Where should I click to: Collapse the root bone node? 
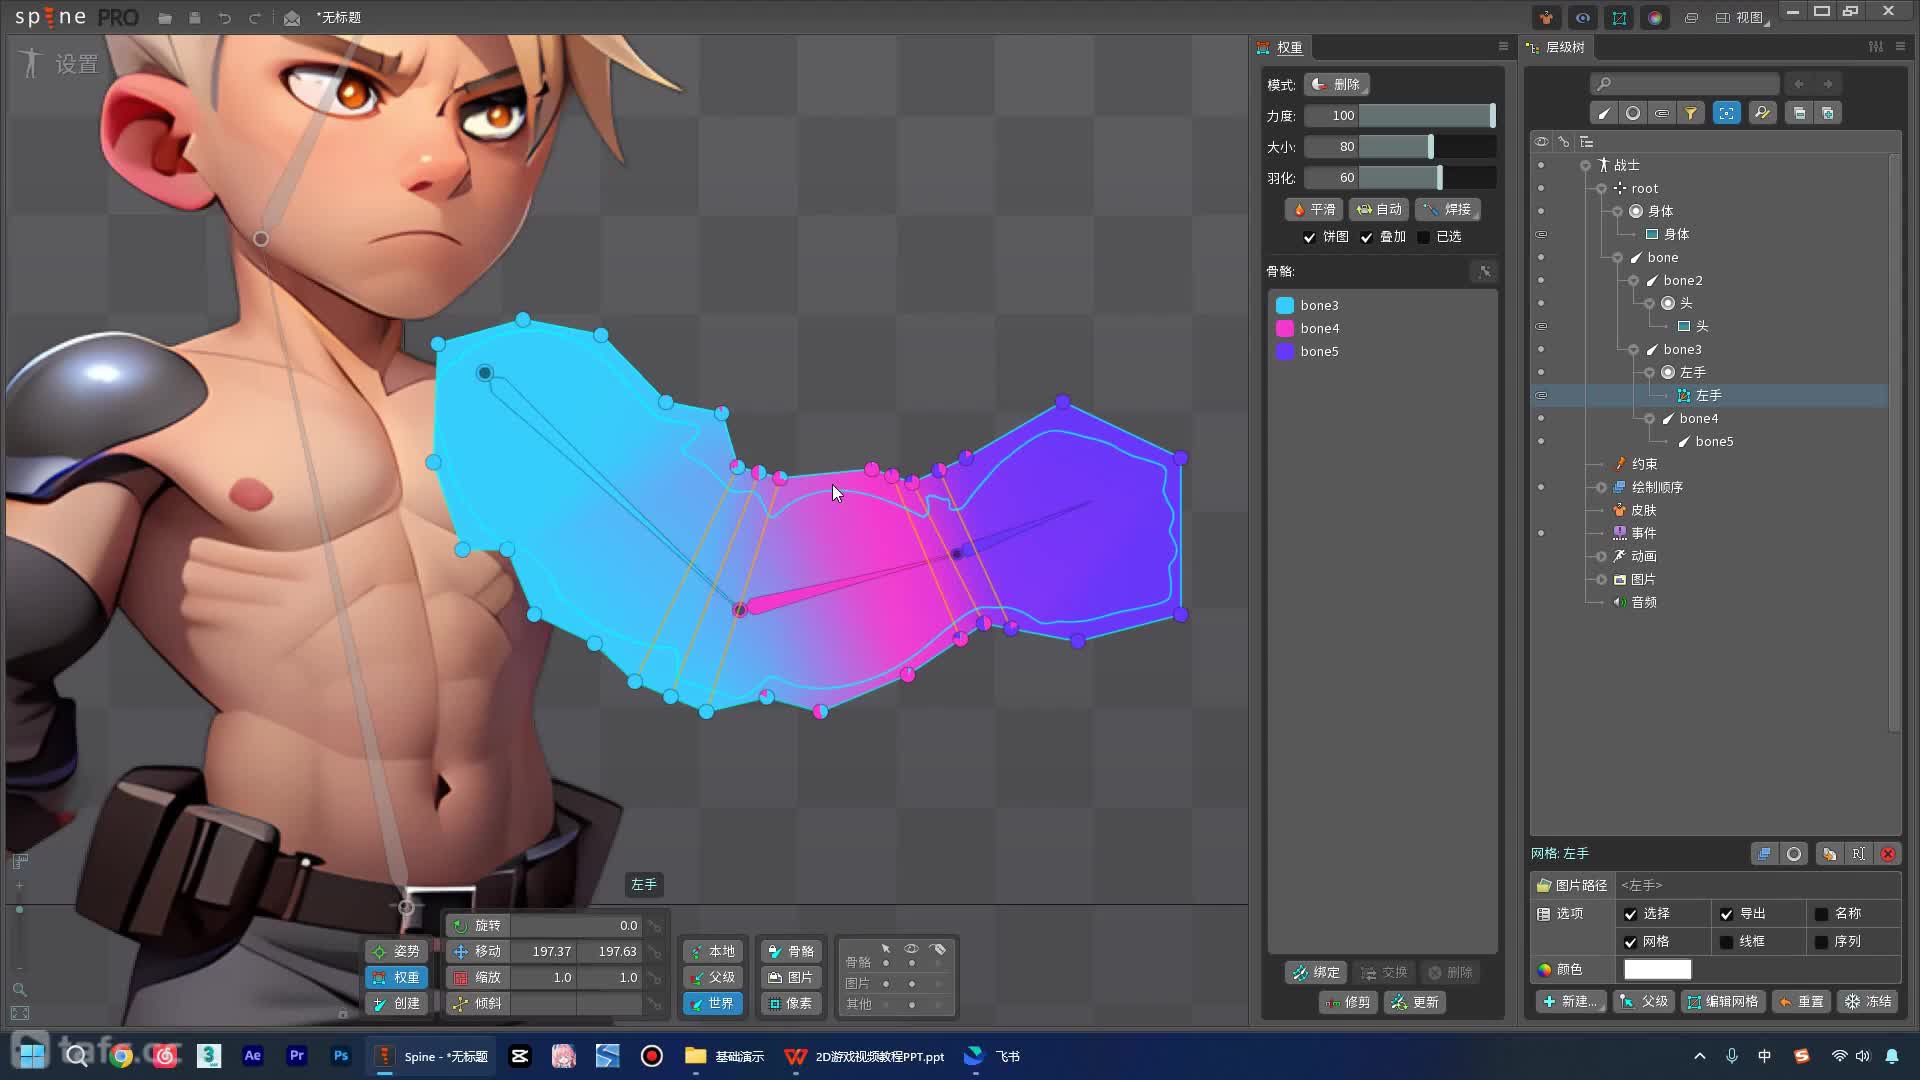tap(1601, 188)
